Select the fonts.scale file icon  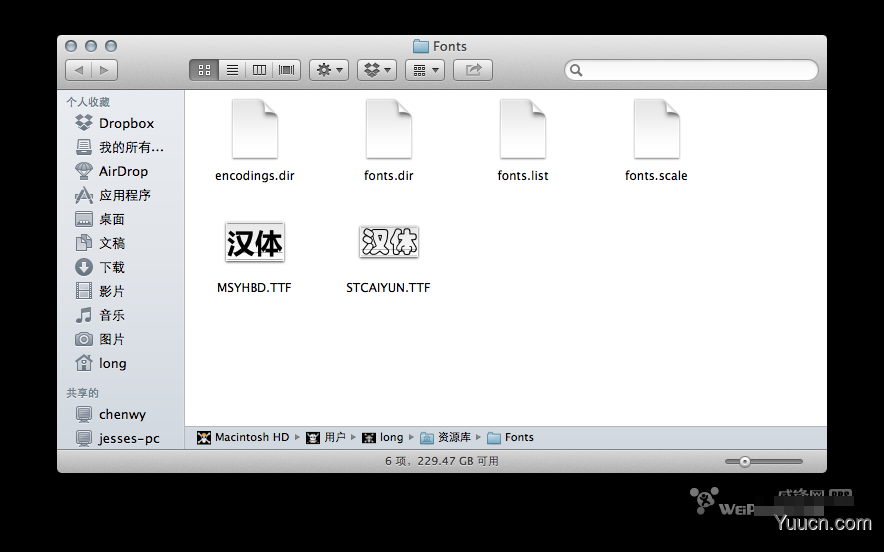(x=656, y=129)
